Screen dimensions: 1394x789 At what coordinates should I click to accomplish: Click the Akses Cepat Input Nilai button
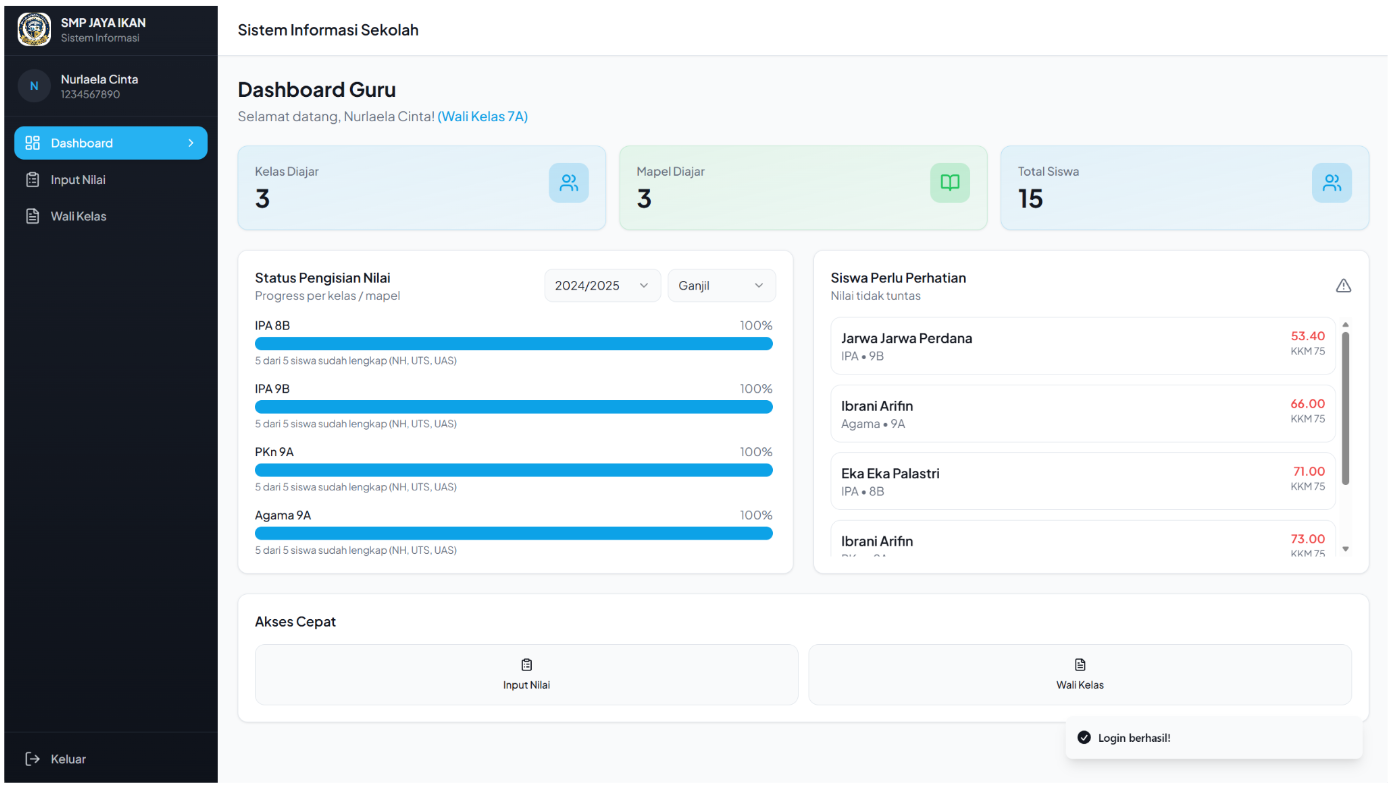527,675
